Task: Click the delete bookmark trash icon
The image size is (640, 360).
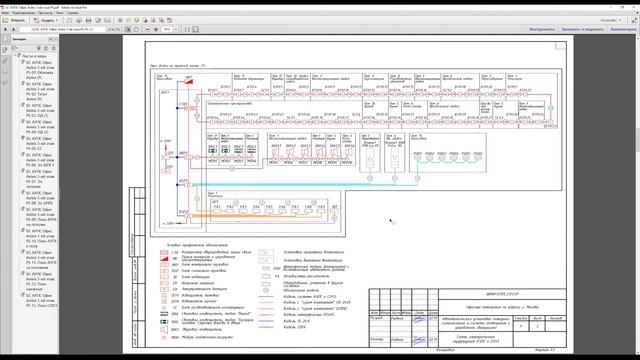Action: click(39, 48)
